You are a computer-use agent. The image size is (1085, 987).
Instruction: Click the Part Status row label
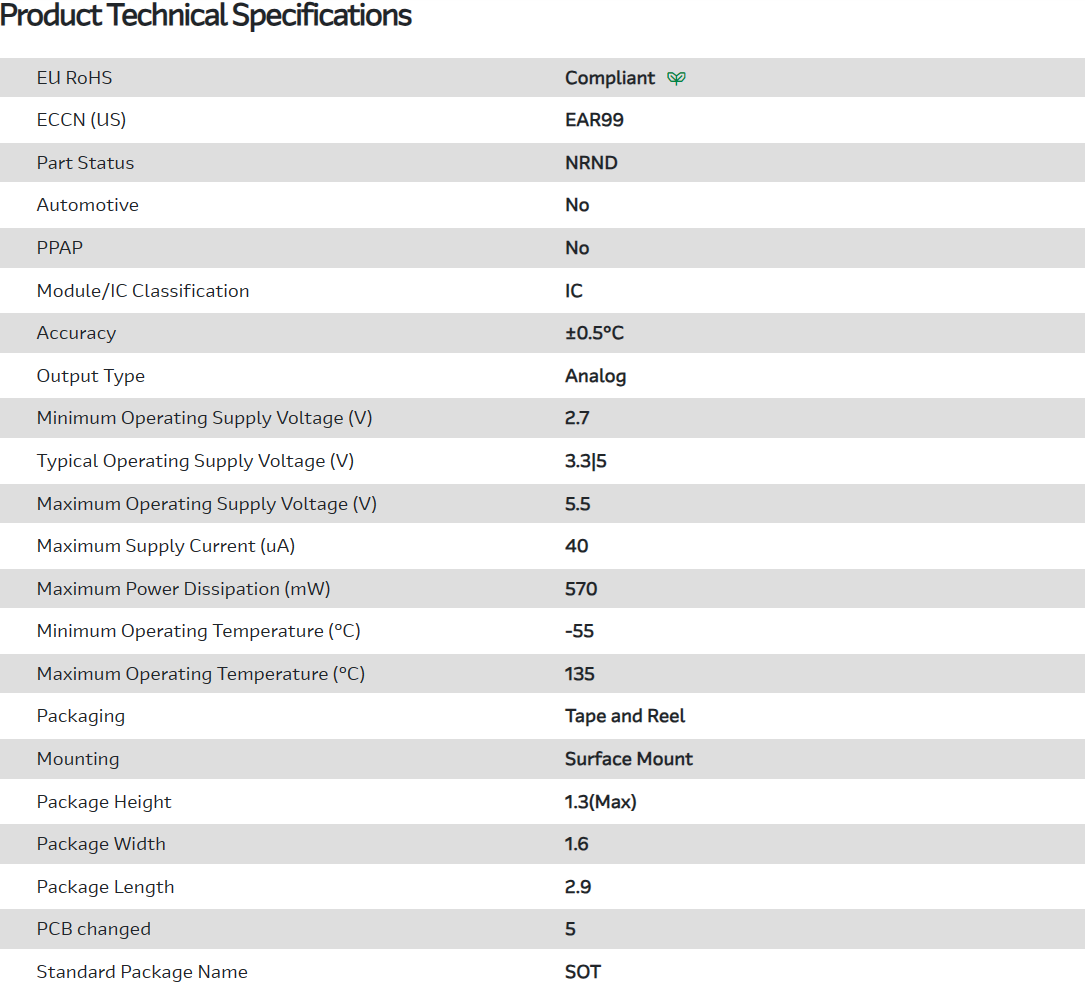85,163
